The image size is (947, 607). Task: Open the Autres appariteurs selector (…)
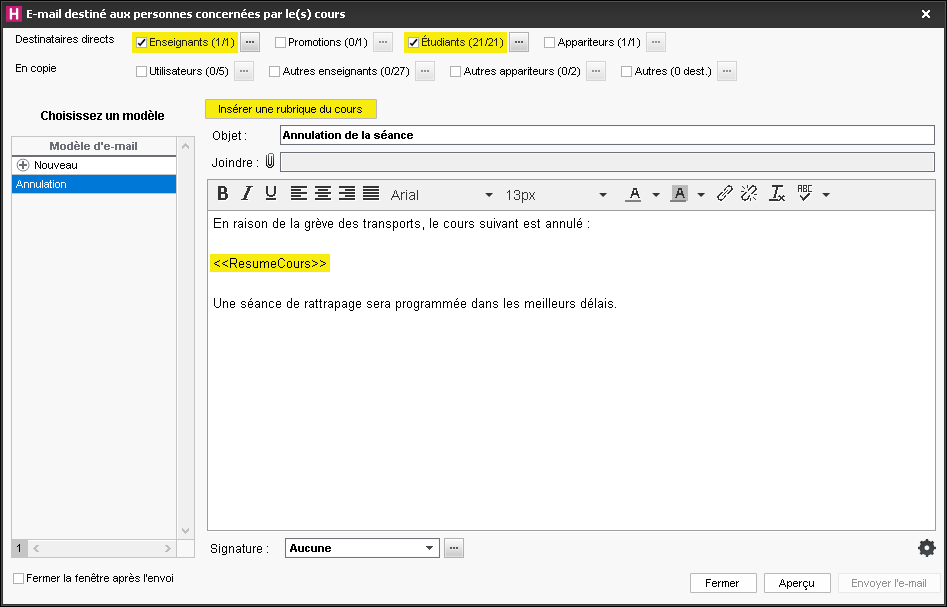(x=596, y=71)
